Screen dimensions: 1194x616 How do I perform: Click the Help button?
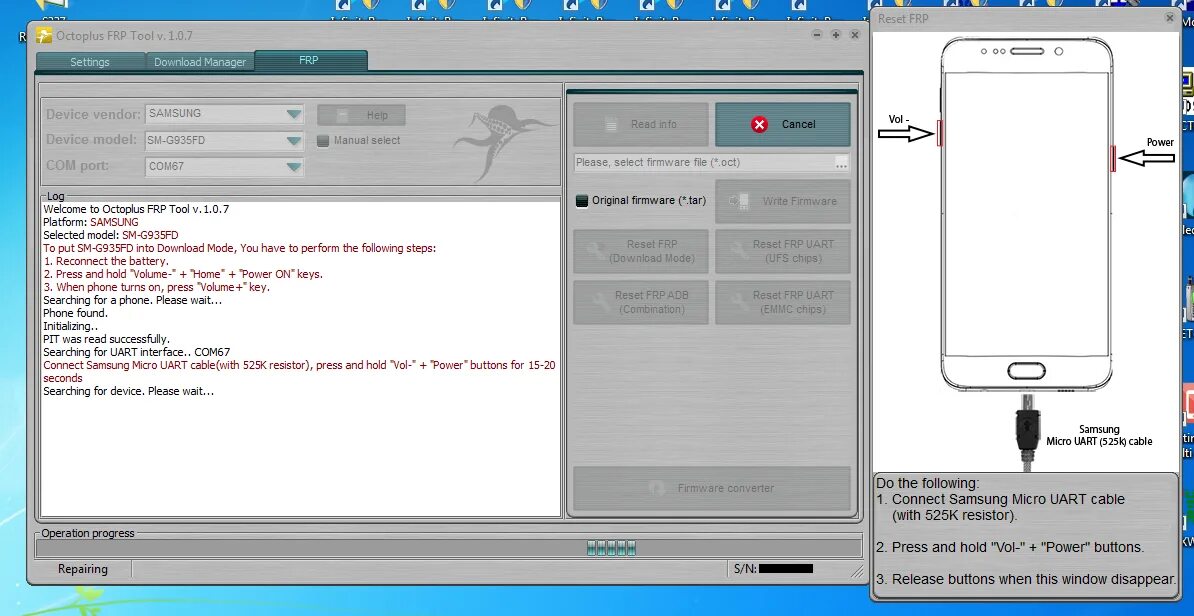361,115
